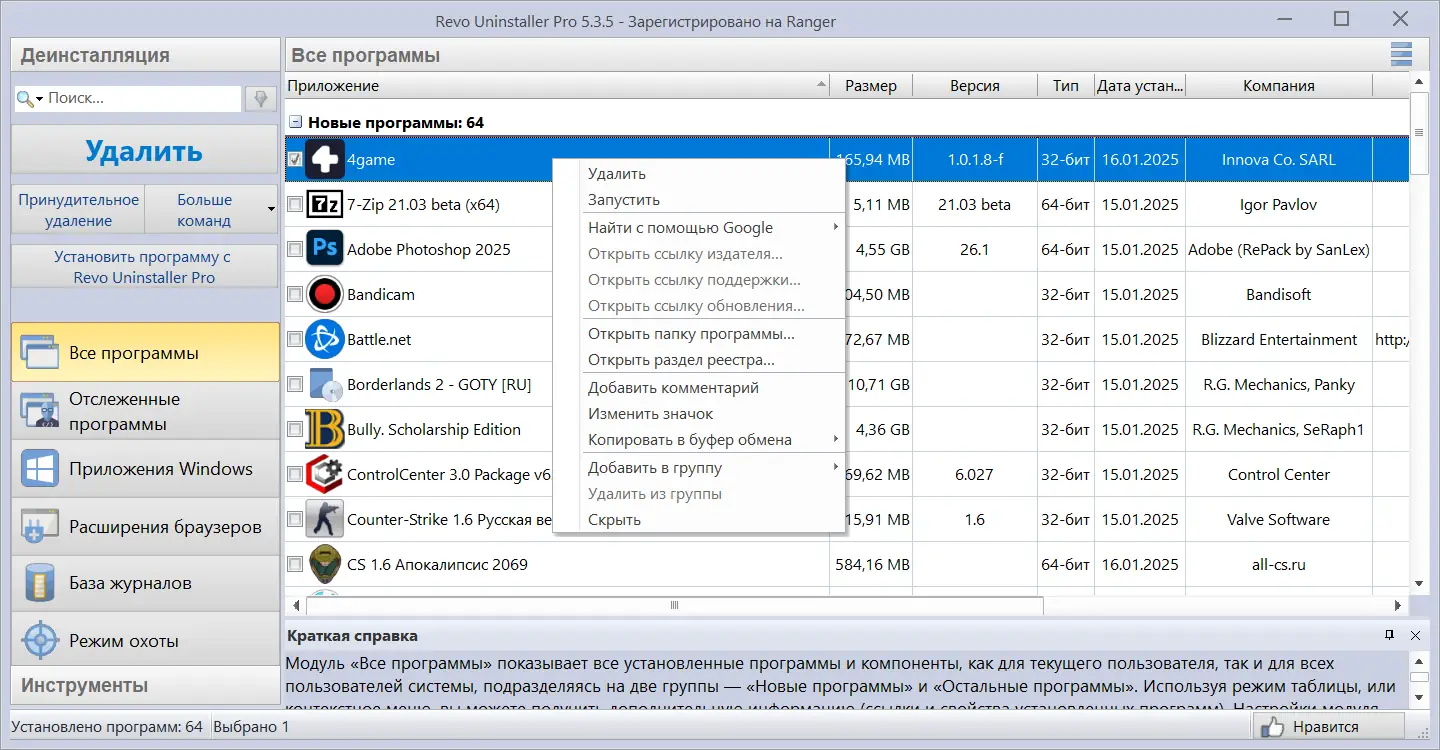Viewport: 1440px width, 750px height.
Task: Open the search options dropdown arrow
Action: (x=40, y=98)
